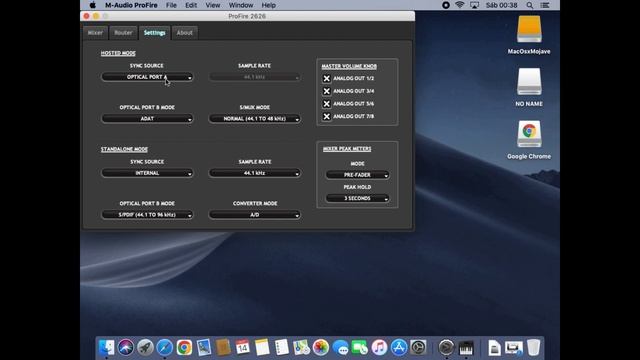Open the document stack in dock
Viewport: 640px width, 360px height.
pyautogui.click(x=494, y=347)
